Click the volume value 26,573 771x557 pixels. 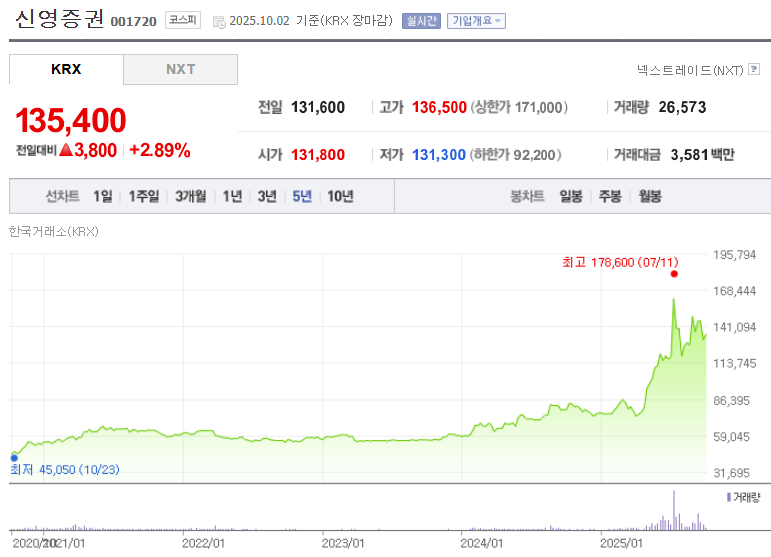pyautogui.click(x=682, y=107)
